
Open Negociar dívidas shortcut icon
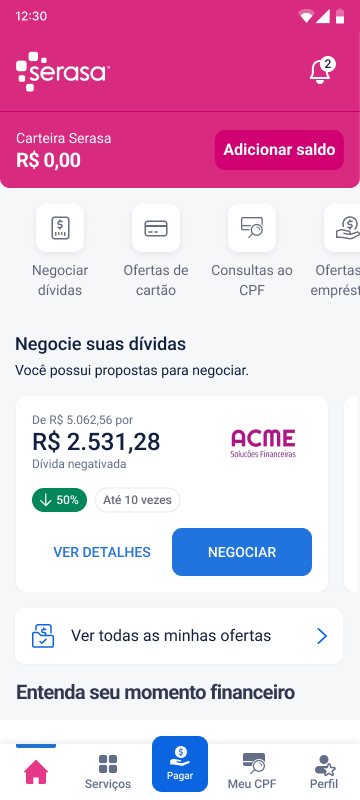click(x=60, y=228)
